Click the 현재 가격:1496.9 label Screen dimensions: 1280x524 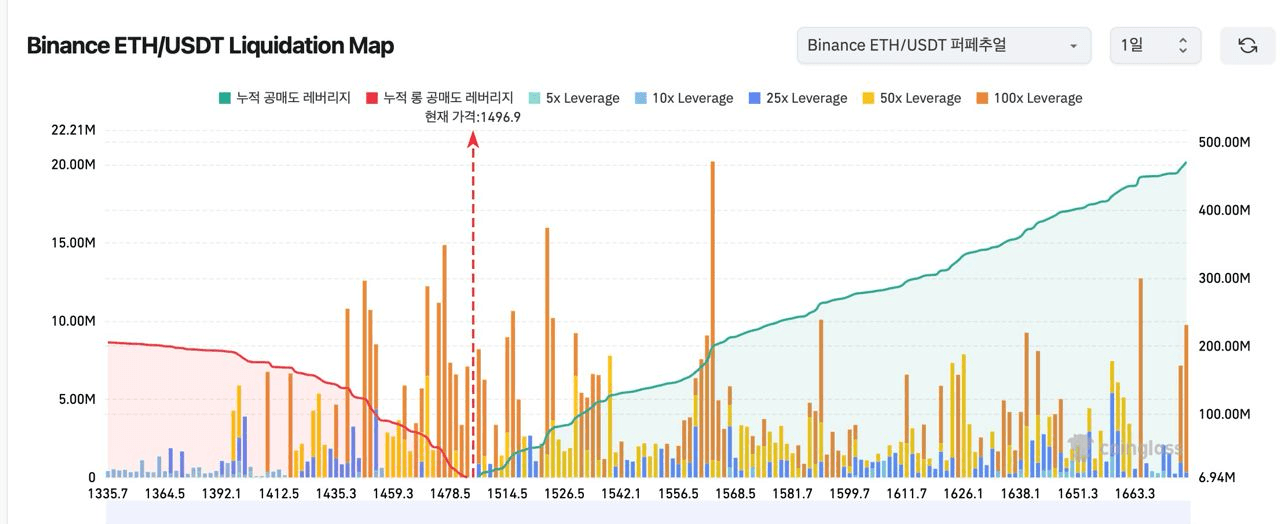pos(473,117)
